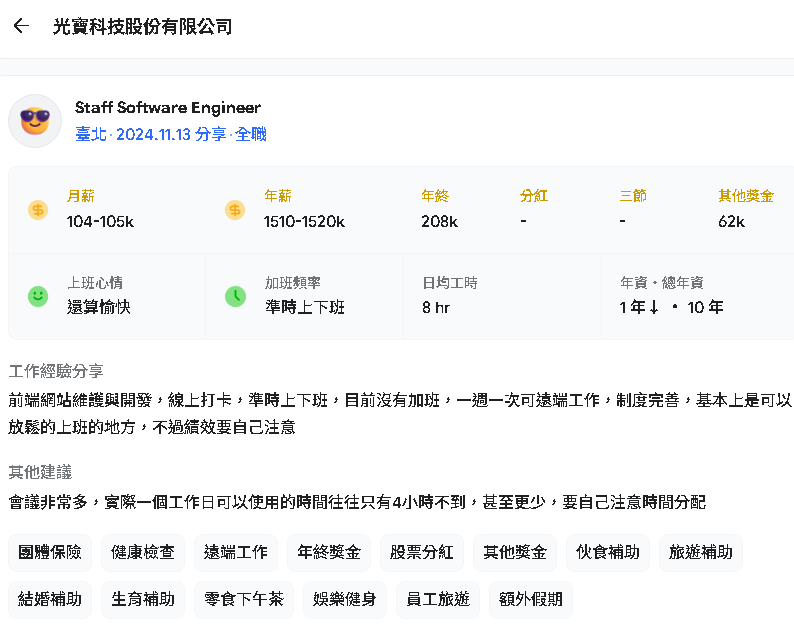
Task: Select the 娛樂健身 benefit tag
Action: coord(345,600)
